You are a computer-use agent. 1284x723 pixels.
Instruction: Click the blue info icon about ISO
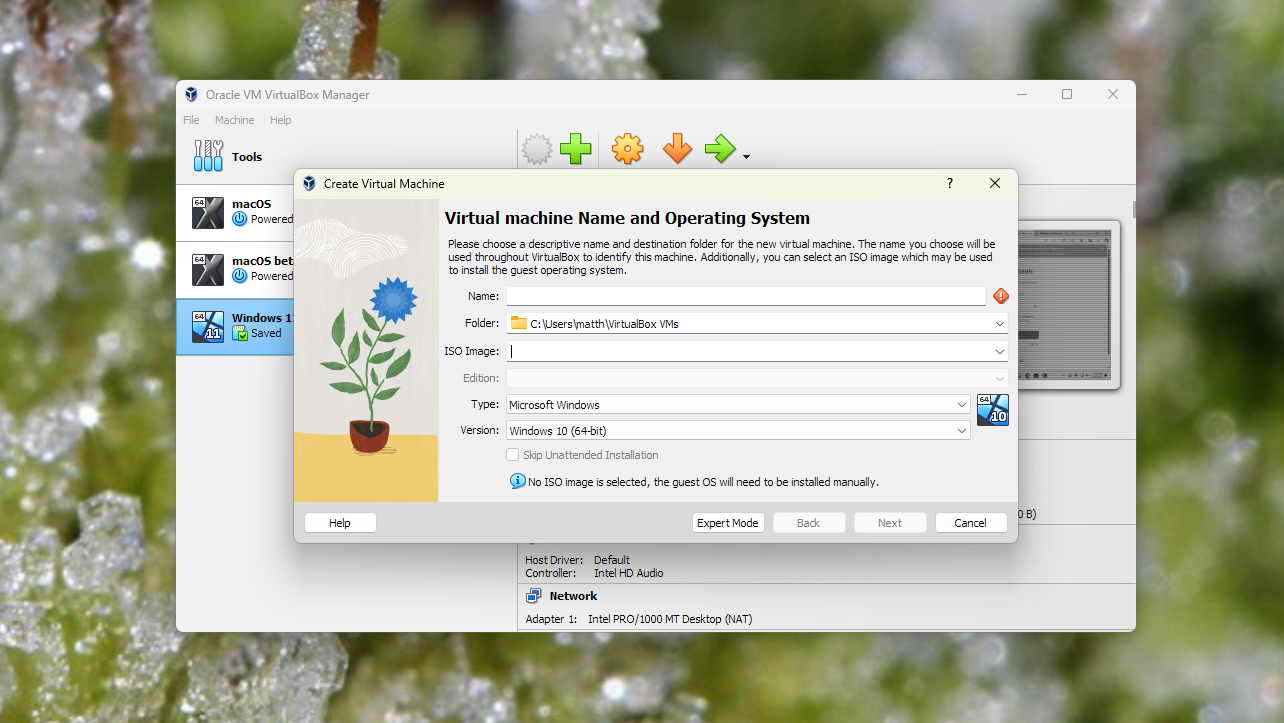tap(517, 481)
